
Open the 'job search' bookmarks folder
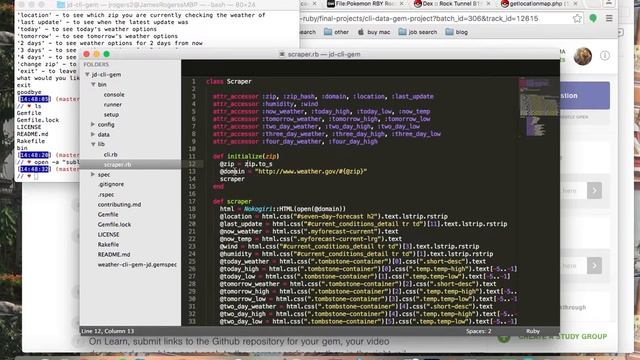(x=418, y=32)
